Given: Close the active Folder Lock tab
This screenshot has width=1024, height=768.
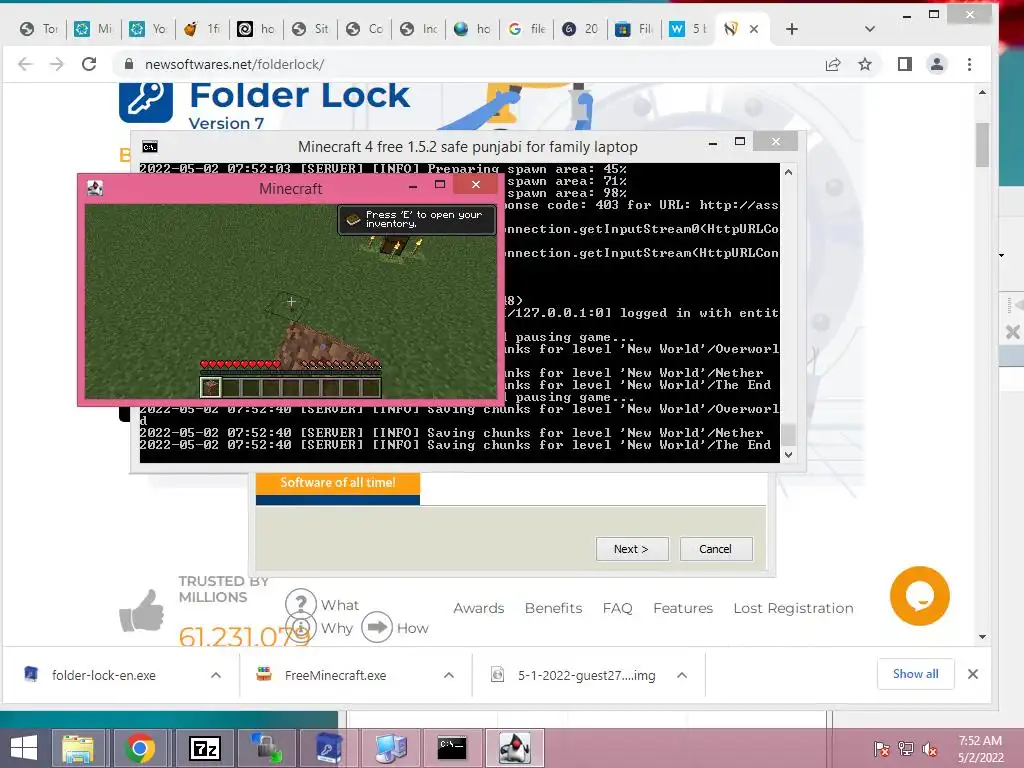Looking at the screenshot, I should tap(754, 29).
